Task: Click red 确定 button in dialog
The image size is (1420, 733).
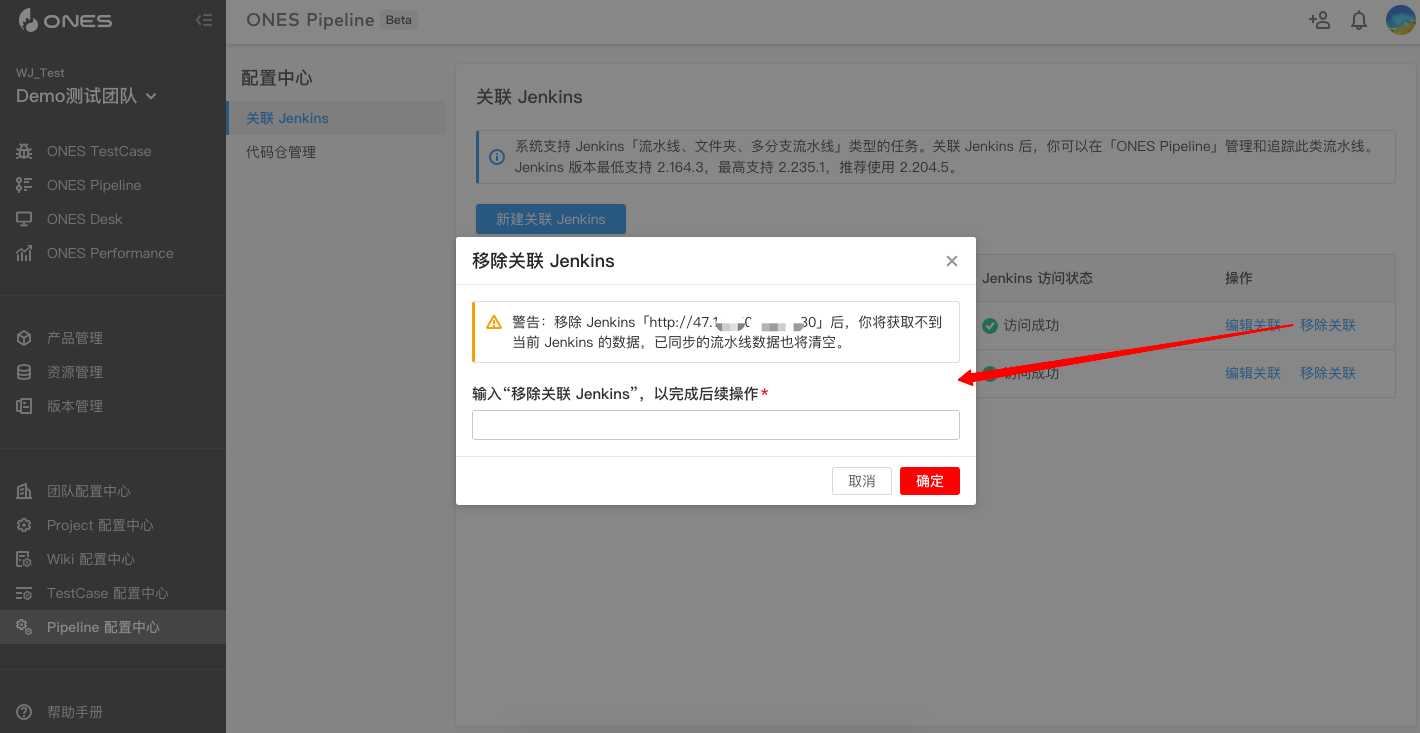Action: point(930,481)
